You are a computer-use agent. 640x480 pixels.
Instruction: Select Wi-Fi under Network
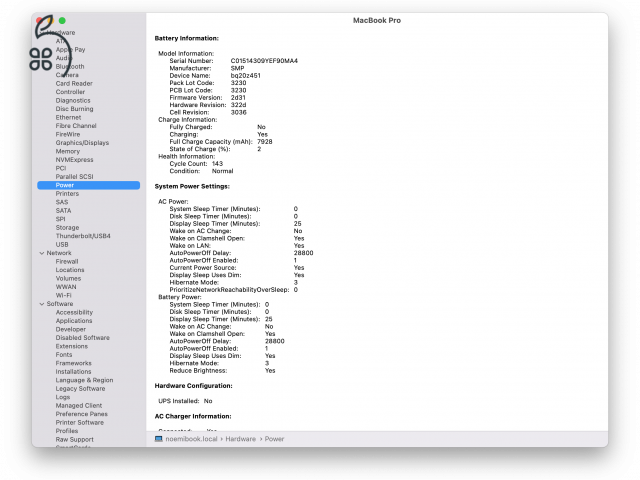63,295
